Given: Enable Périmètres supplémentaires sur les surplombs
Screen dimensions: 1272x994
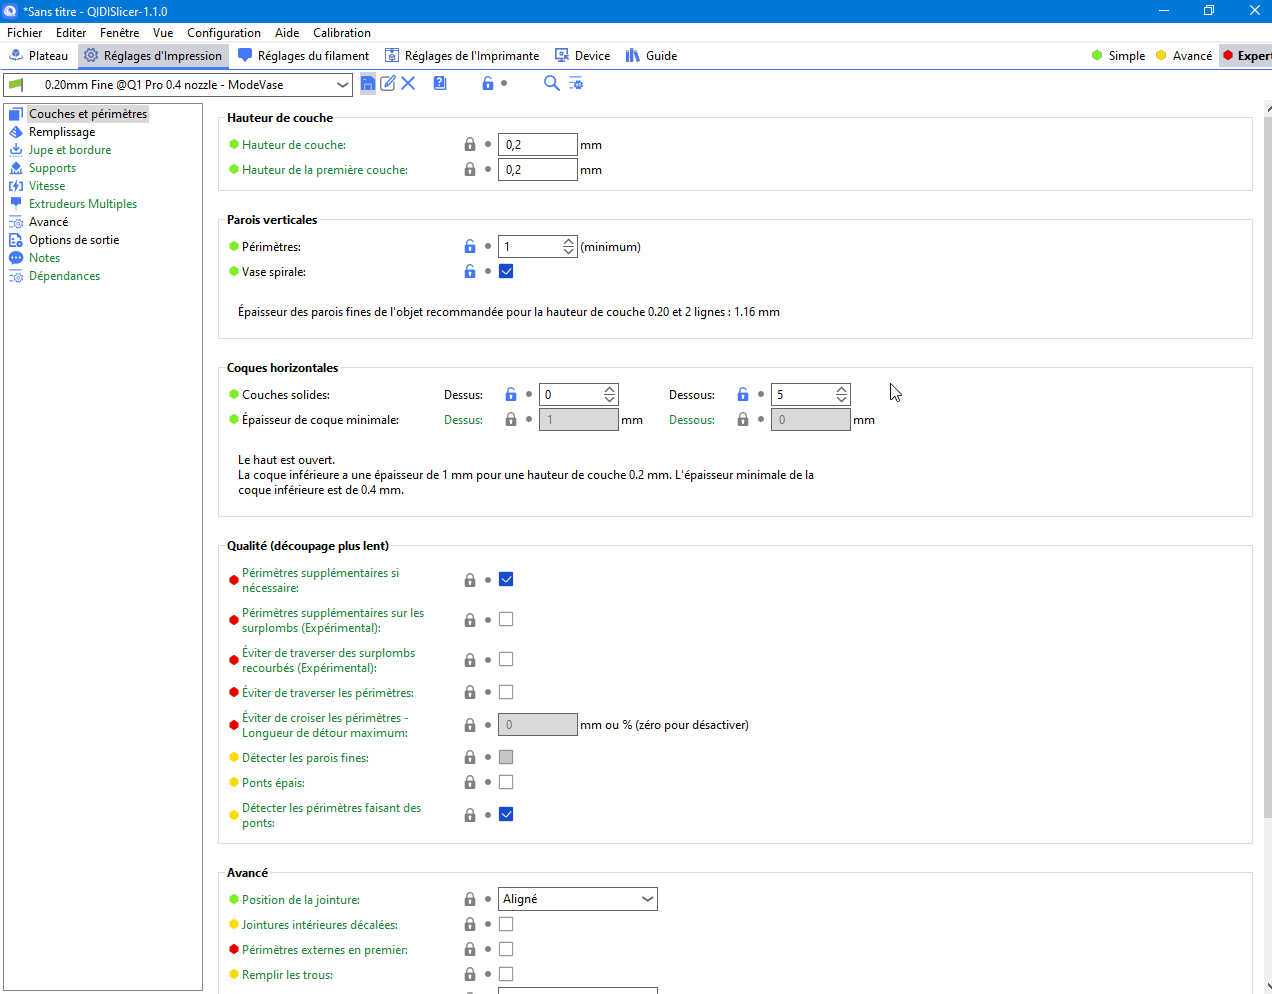Looking at the screenshot, I should click(x=506, y=619).
